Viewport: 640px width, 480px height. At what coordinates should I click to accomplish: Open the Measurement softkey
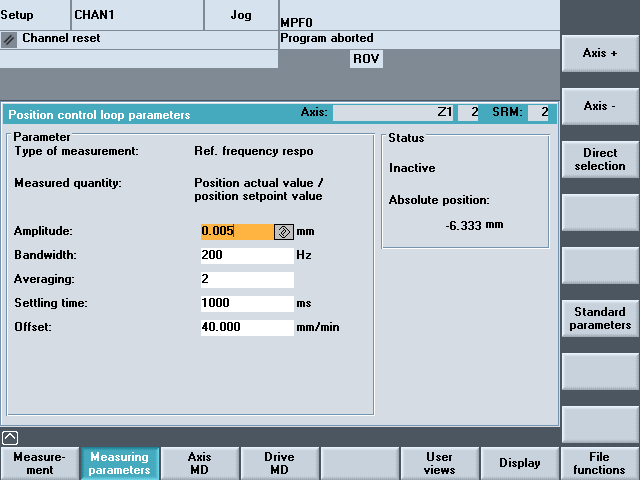40,463
